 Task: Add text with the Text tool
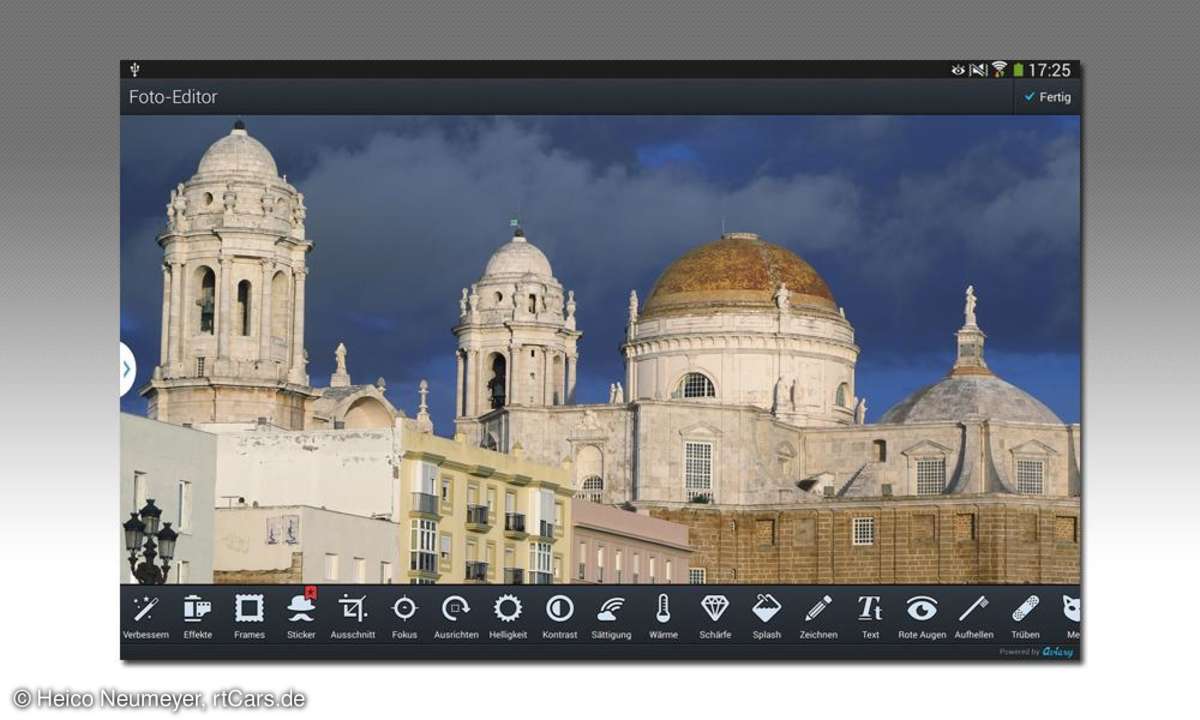pos(870,616)
